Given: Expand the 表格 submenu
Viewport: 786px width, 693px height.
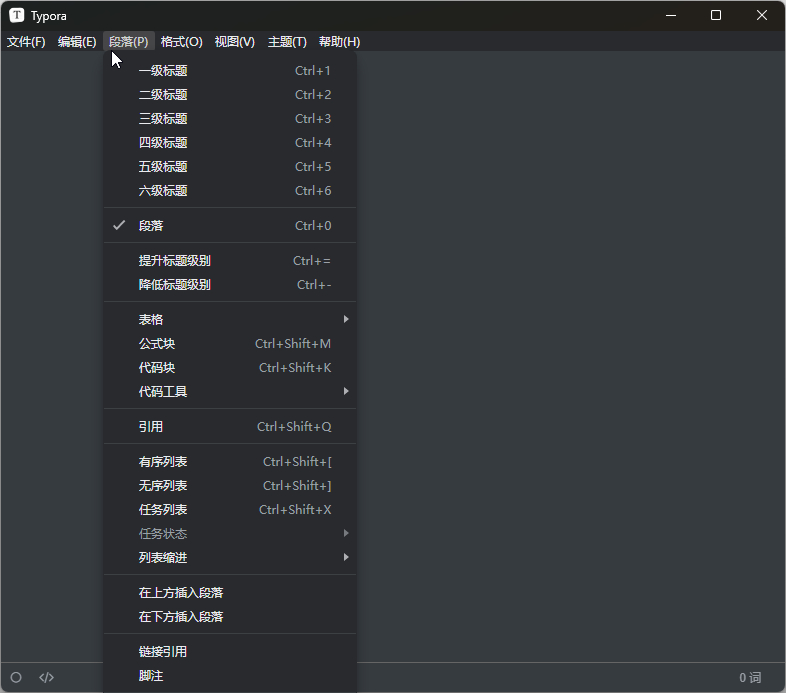Looking at the screenshot, I should (230, 319).
